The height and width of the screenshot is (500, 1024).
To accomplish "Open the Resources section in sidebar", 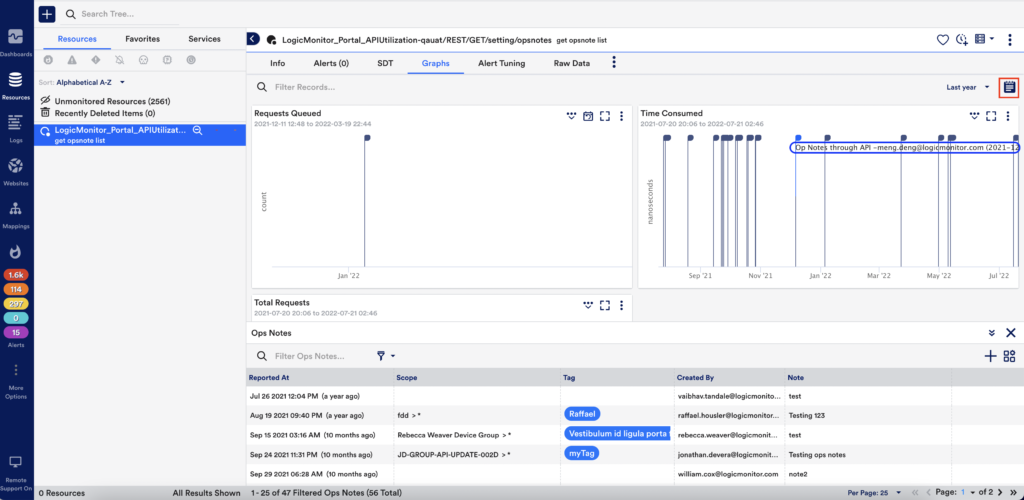I will (16, 85).
